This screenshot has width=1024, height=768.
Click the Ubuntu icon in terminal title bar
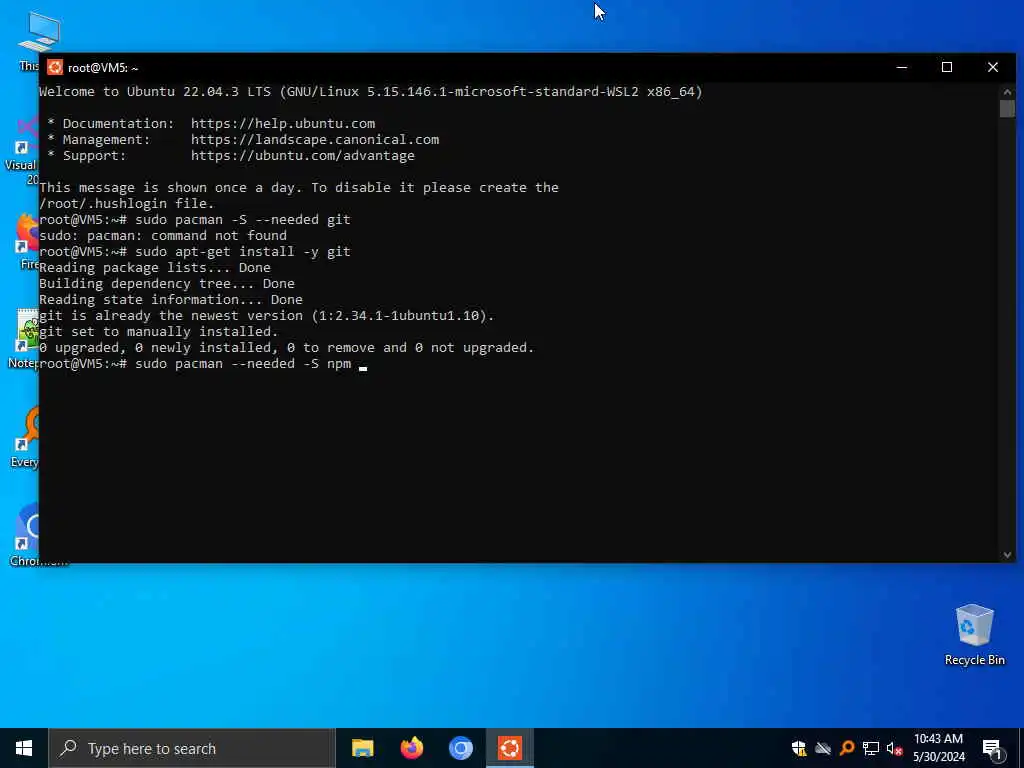tap(55, 67)
